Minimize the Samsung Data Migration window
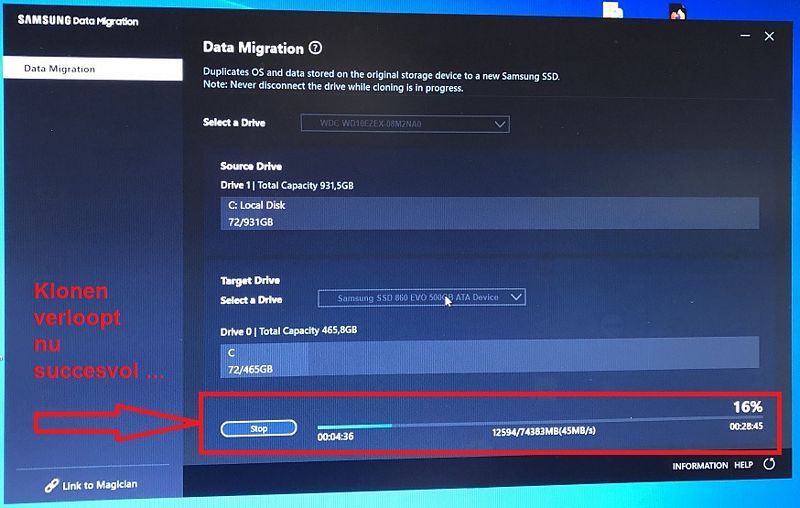Screen dimensions: 800x508 pos(745,36)
